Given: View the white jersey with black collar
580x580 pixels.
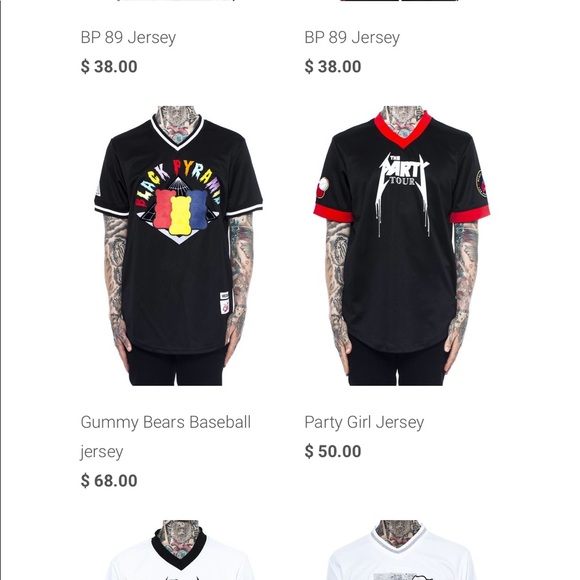Looking at the screenshot, I should pyautogui.click(x=179, y=550).
